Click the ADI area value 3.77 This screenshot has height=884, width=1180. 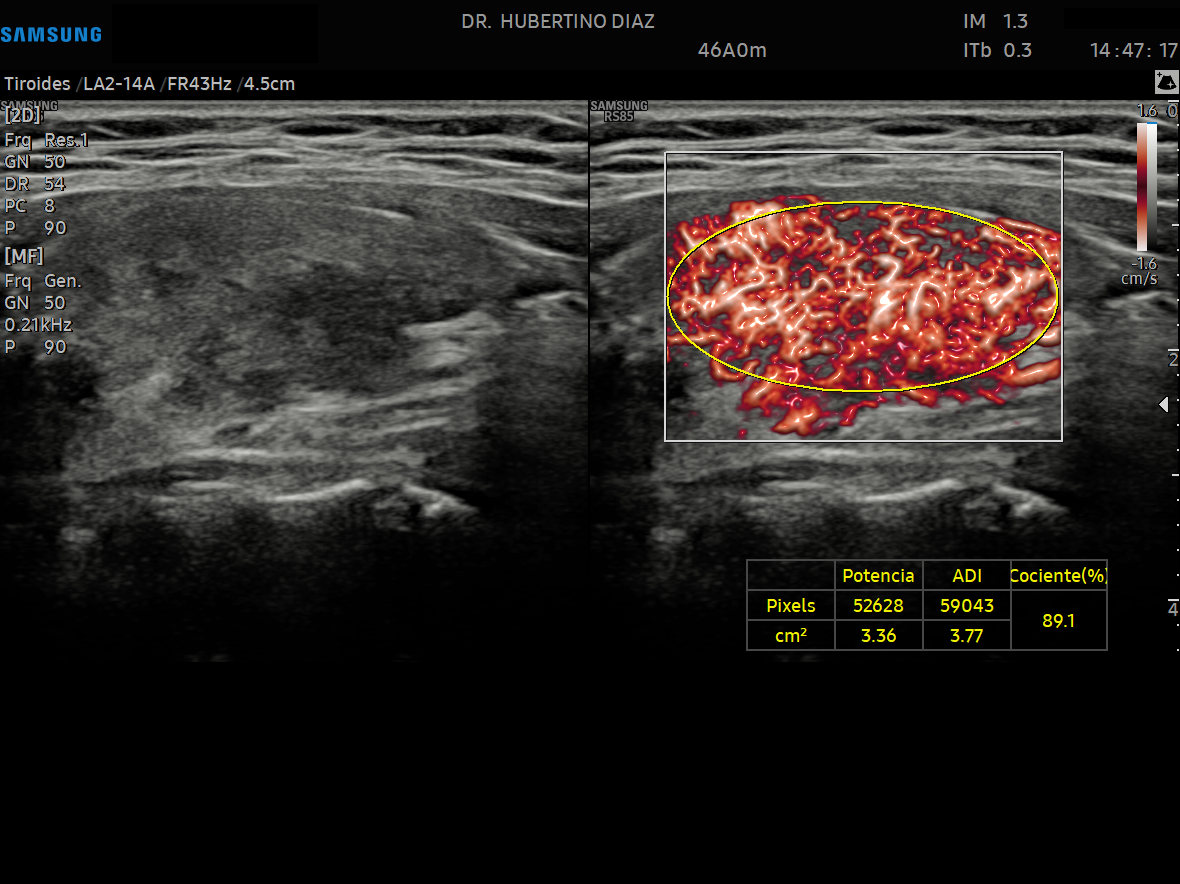tap(966, 635)
